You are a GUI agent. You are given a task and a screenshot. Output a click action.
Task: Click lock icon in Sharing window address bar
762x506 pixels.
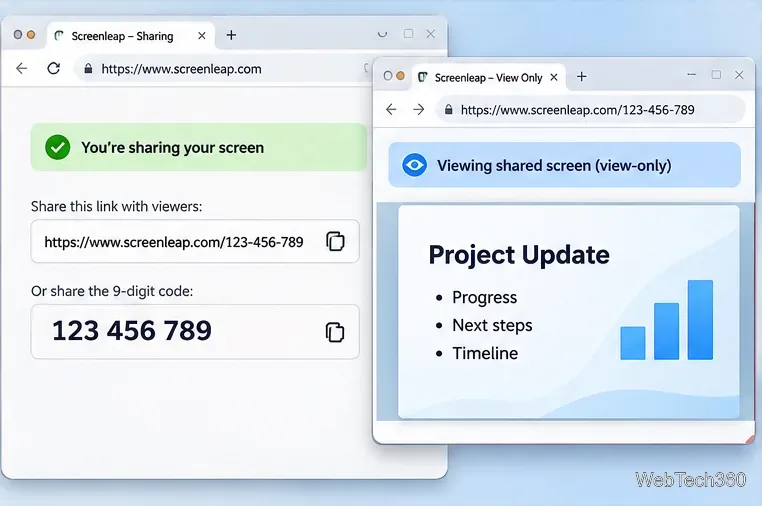click(88, 69)
